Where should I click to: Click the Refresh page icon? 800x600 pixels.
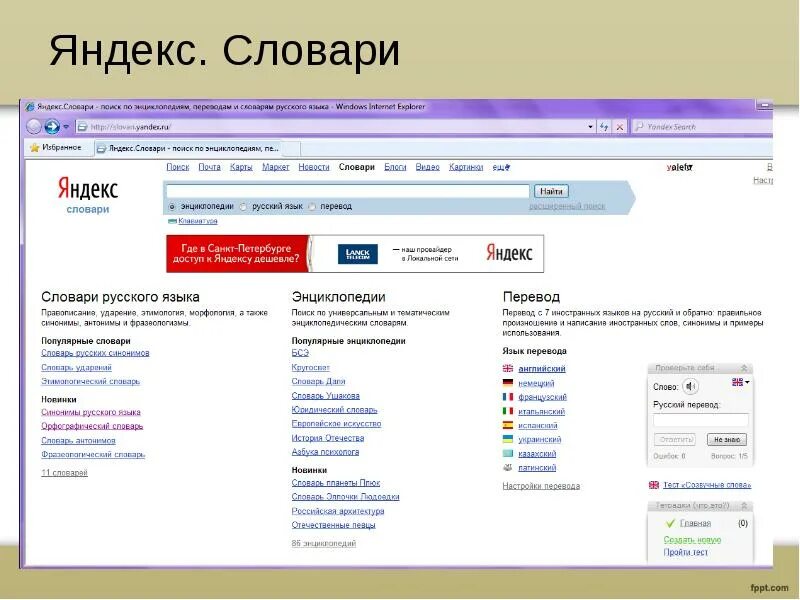[x=605, y=127]
